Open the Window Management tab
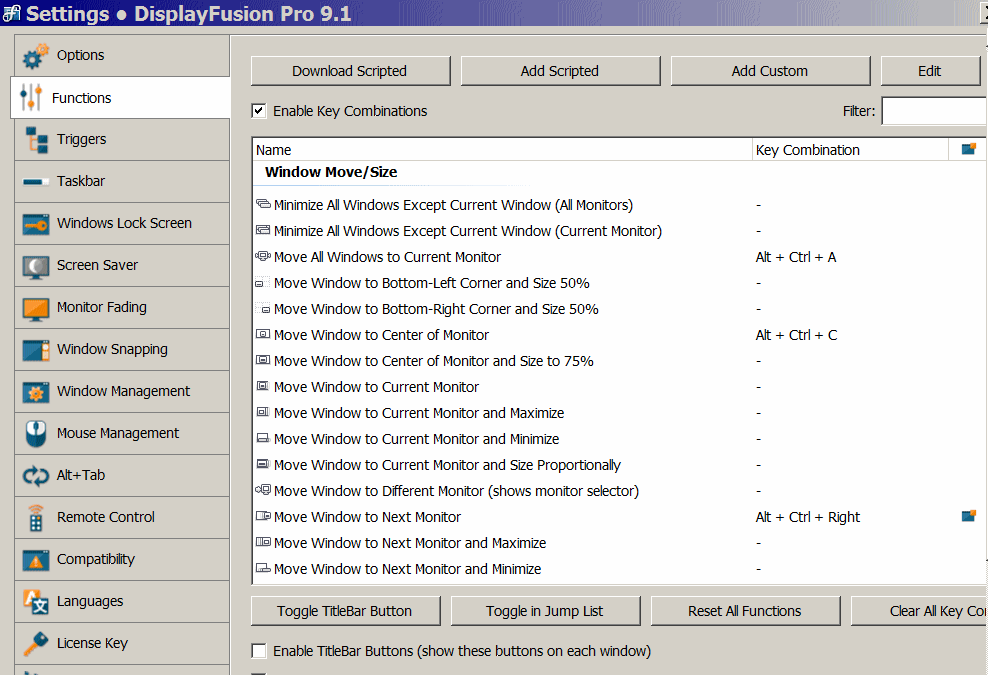This screenshot has height=675, width=988. pyautogui.click(x=123, y=391)
